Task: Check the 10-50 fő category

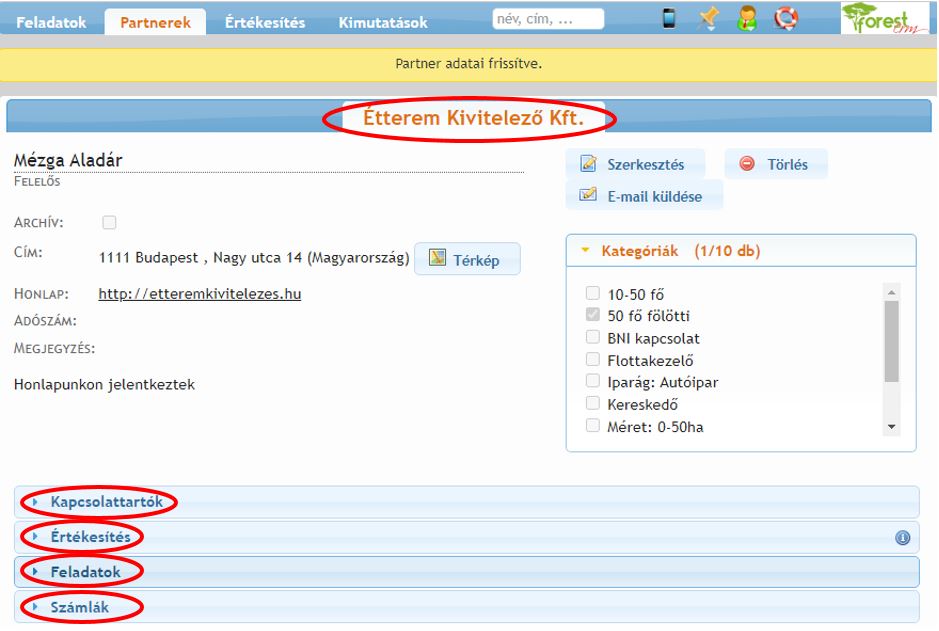Action: coord(593,294)
